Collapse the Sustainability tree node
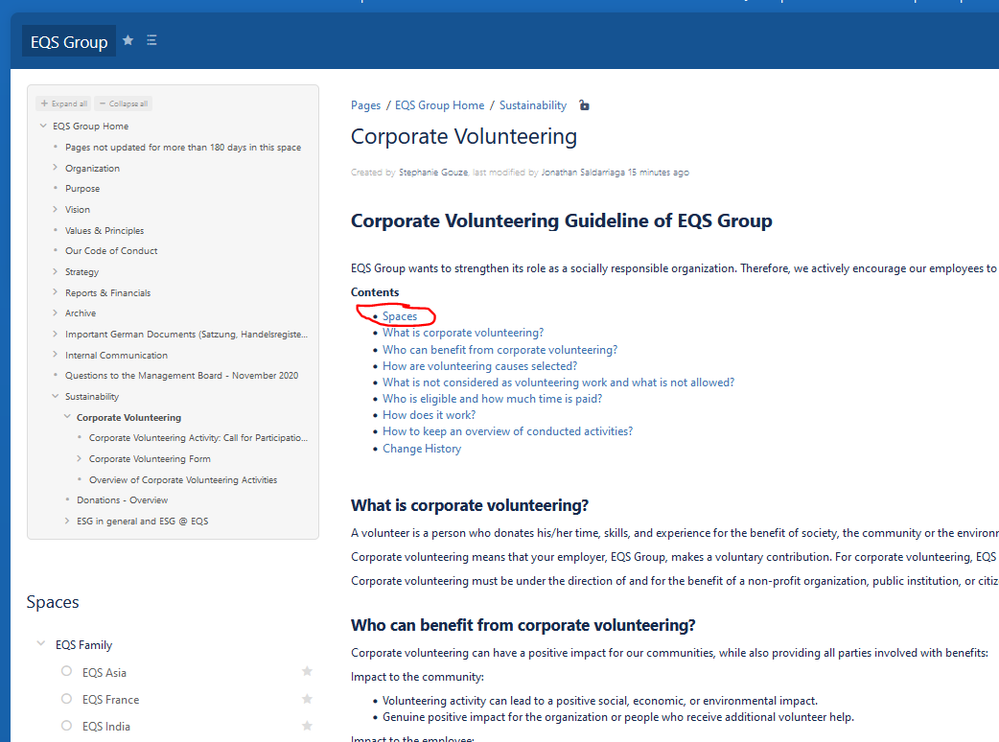999x742 pixels. tap(55, 396)
